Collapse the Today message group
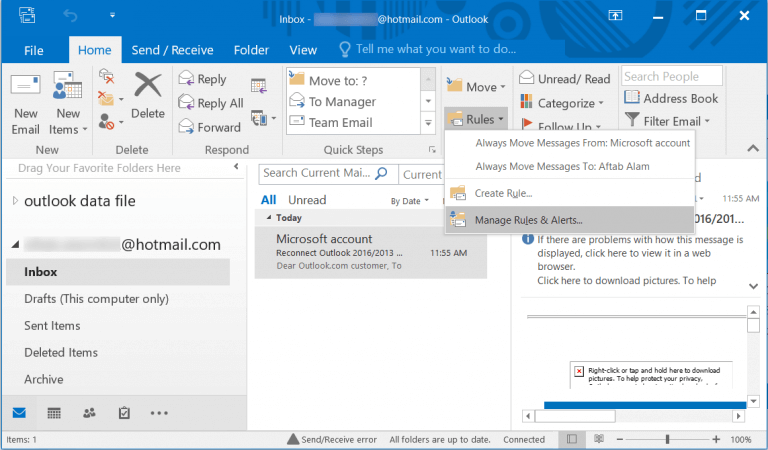 coord(268,217)
